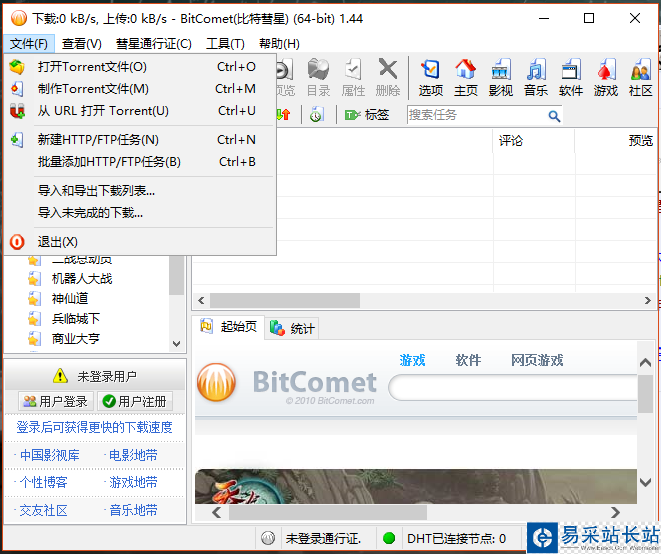Click the start page scroll-up arrow
The image size is (661, 554).
645,363
